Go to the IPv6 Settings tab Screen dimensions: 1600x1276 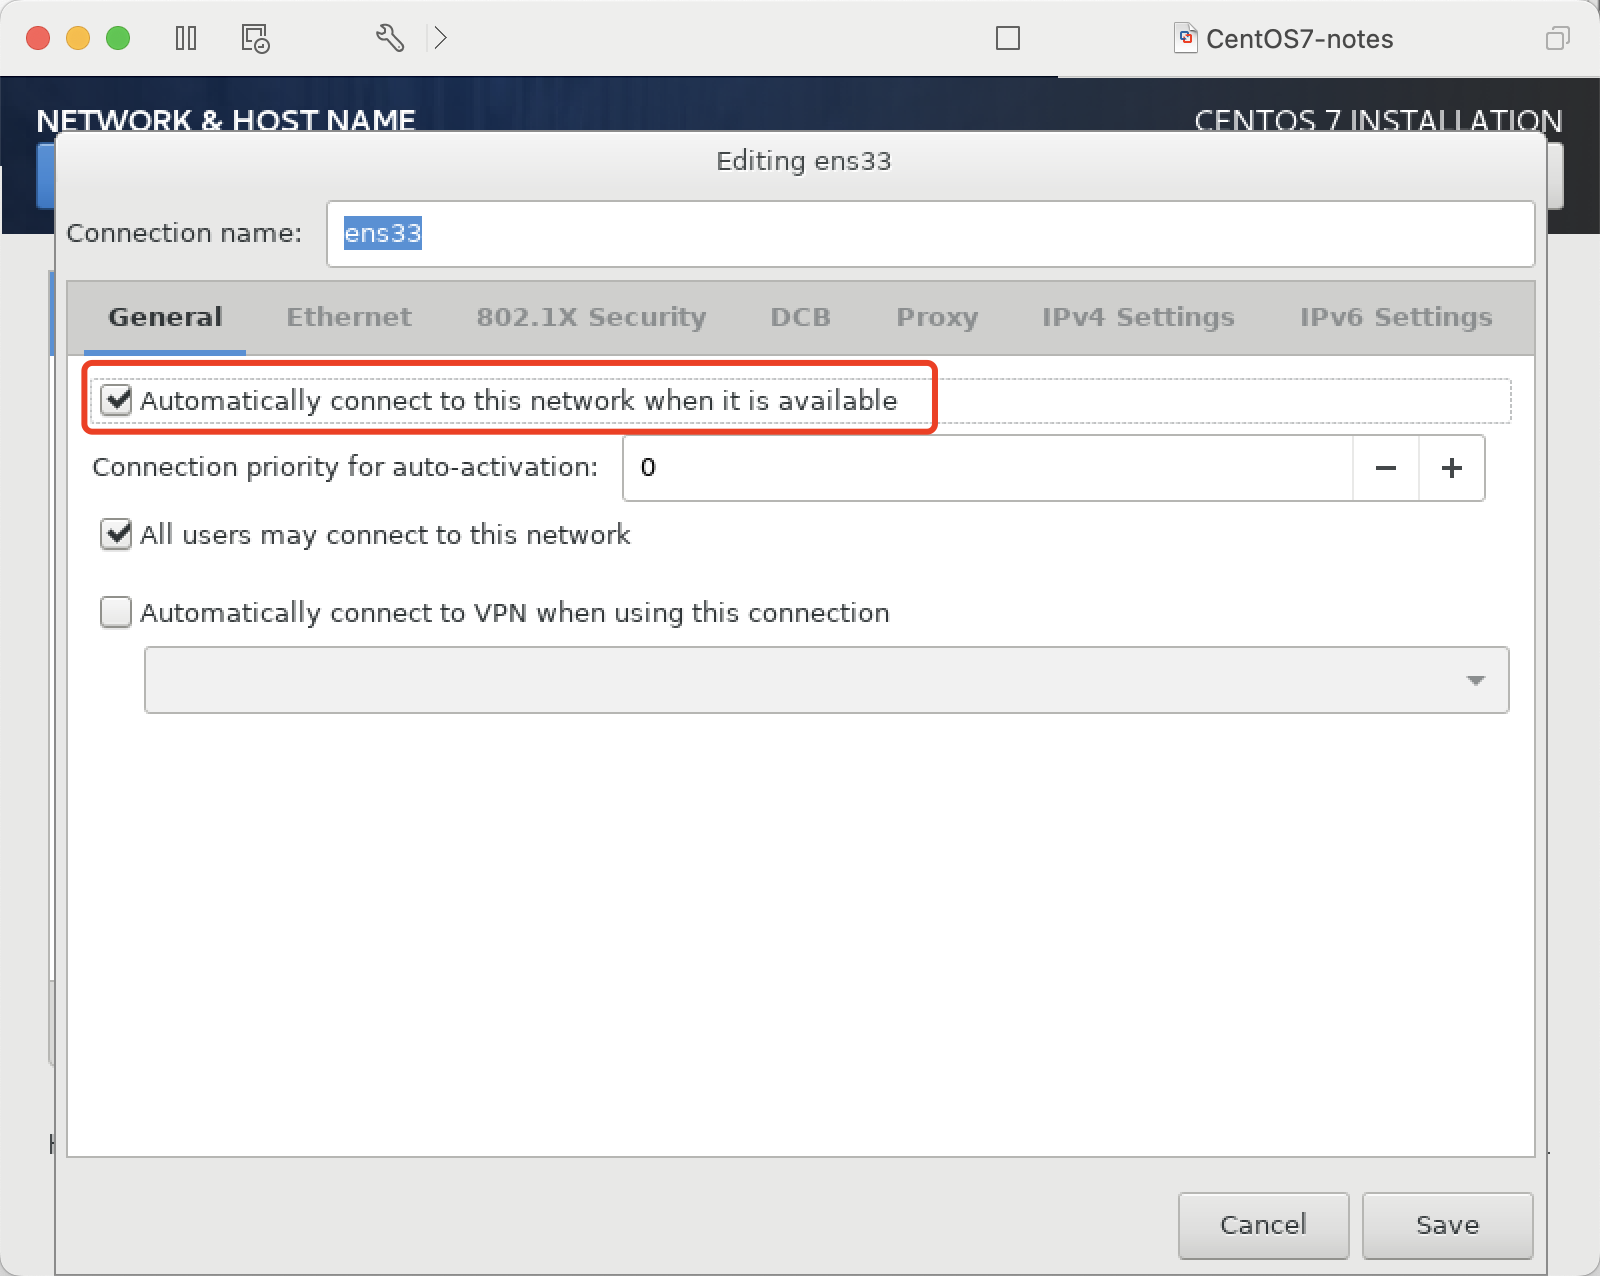coord(1396,317)
